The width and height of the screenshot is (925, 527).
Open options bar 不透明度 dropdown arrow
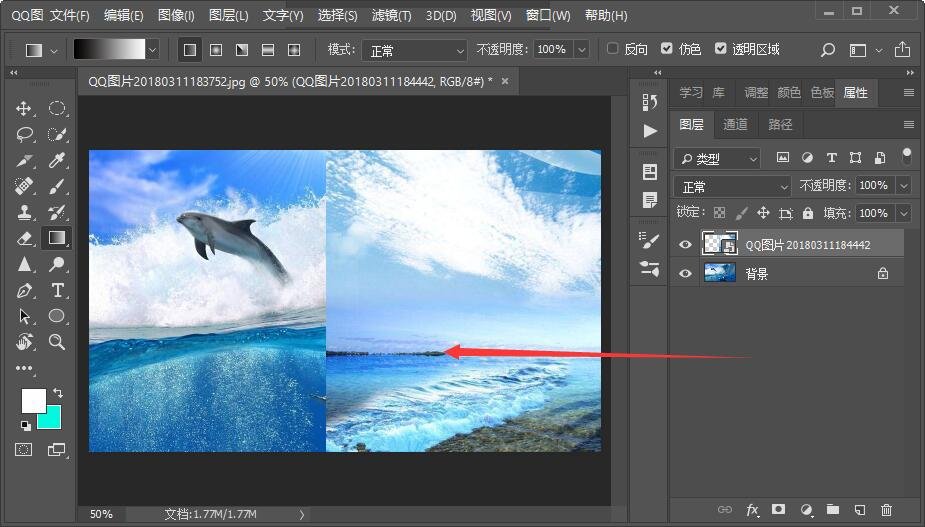coord(582,50)
